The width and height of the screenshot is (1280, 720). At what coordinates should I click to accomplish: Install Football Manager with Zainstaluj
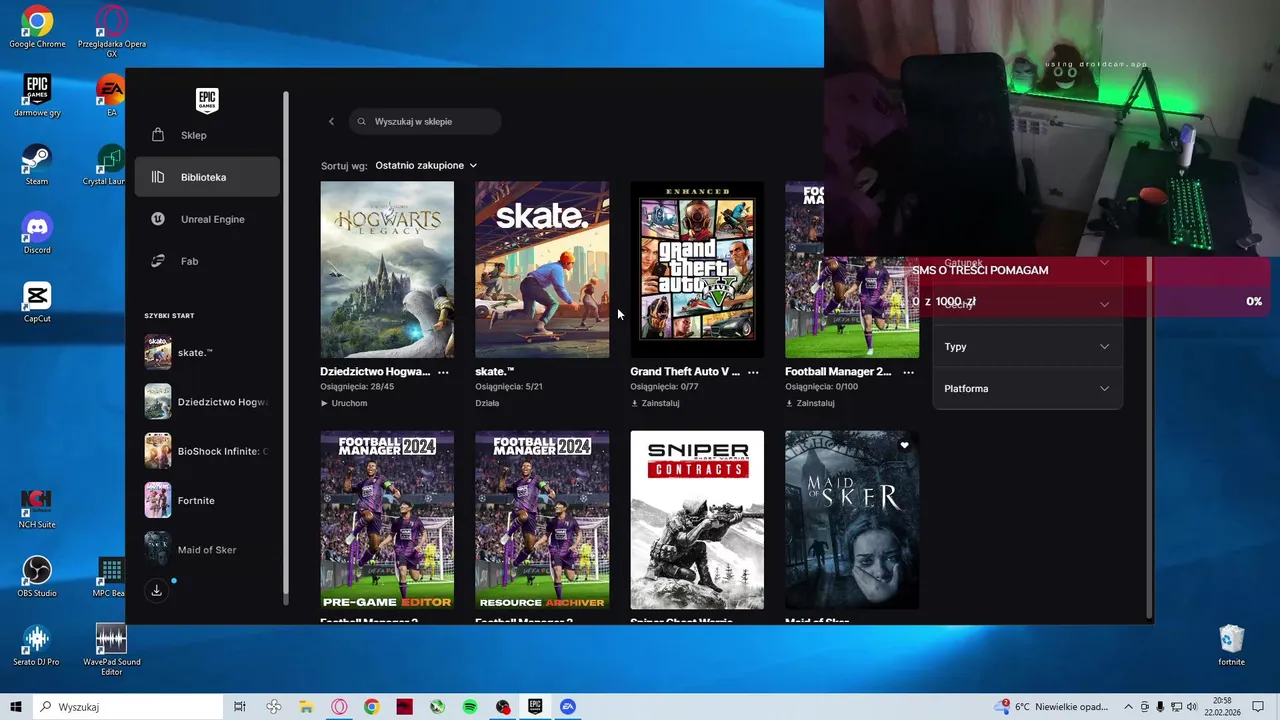tap(810, 403)
